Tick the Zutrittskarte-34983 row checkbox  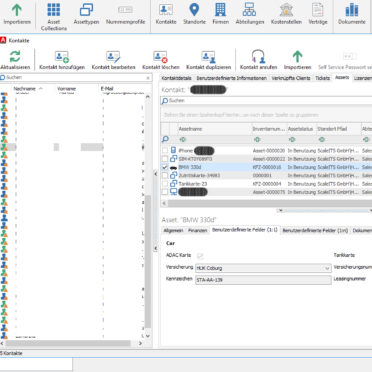coord(165,175)
